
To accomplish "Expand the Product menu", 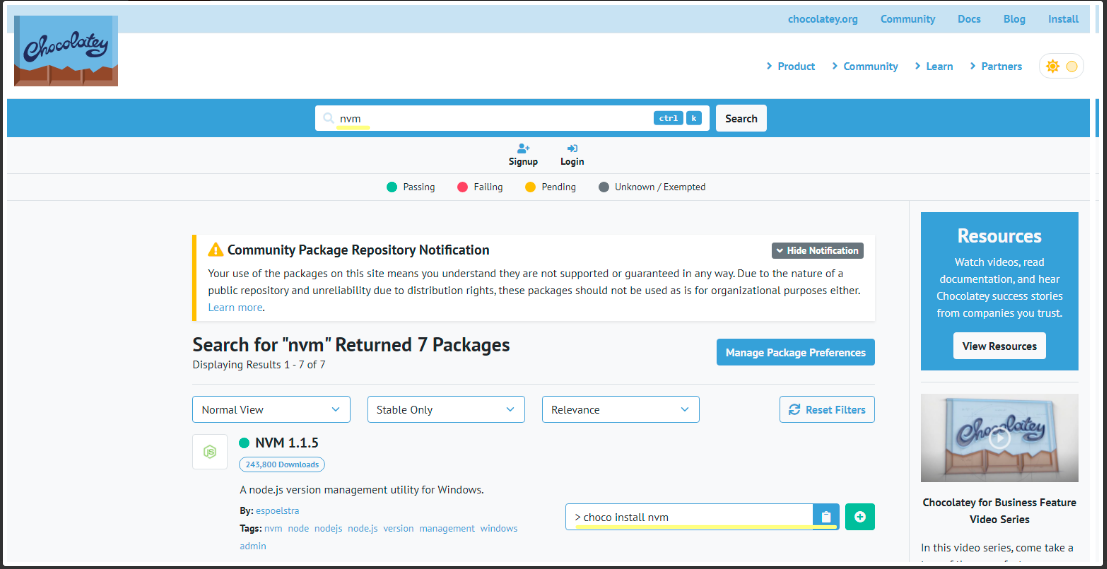I will coord(791,66).
